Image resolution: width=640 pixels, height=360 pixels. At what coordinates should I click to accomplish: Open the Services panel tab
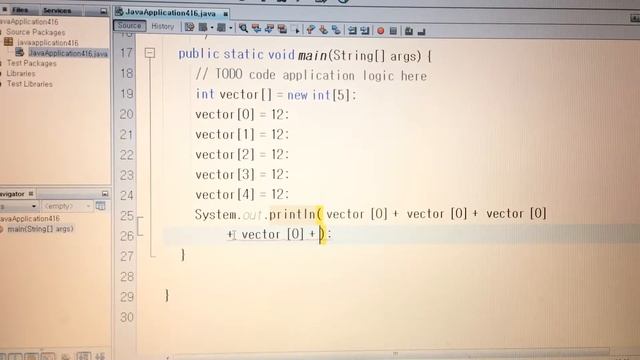[x=57, y=10]
